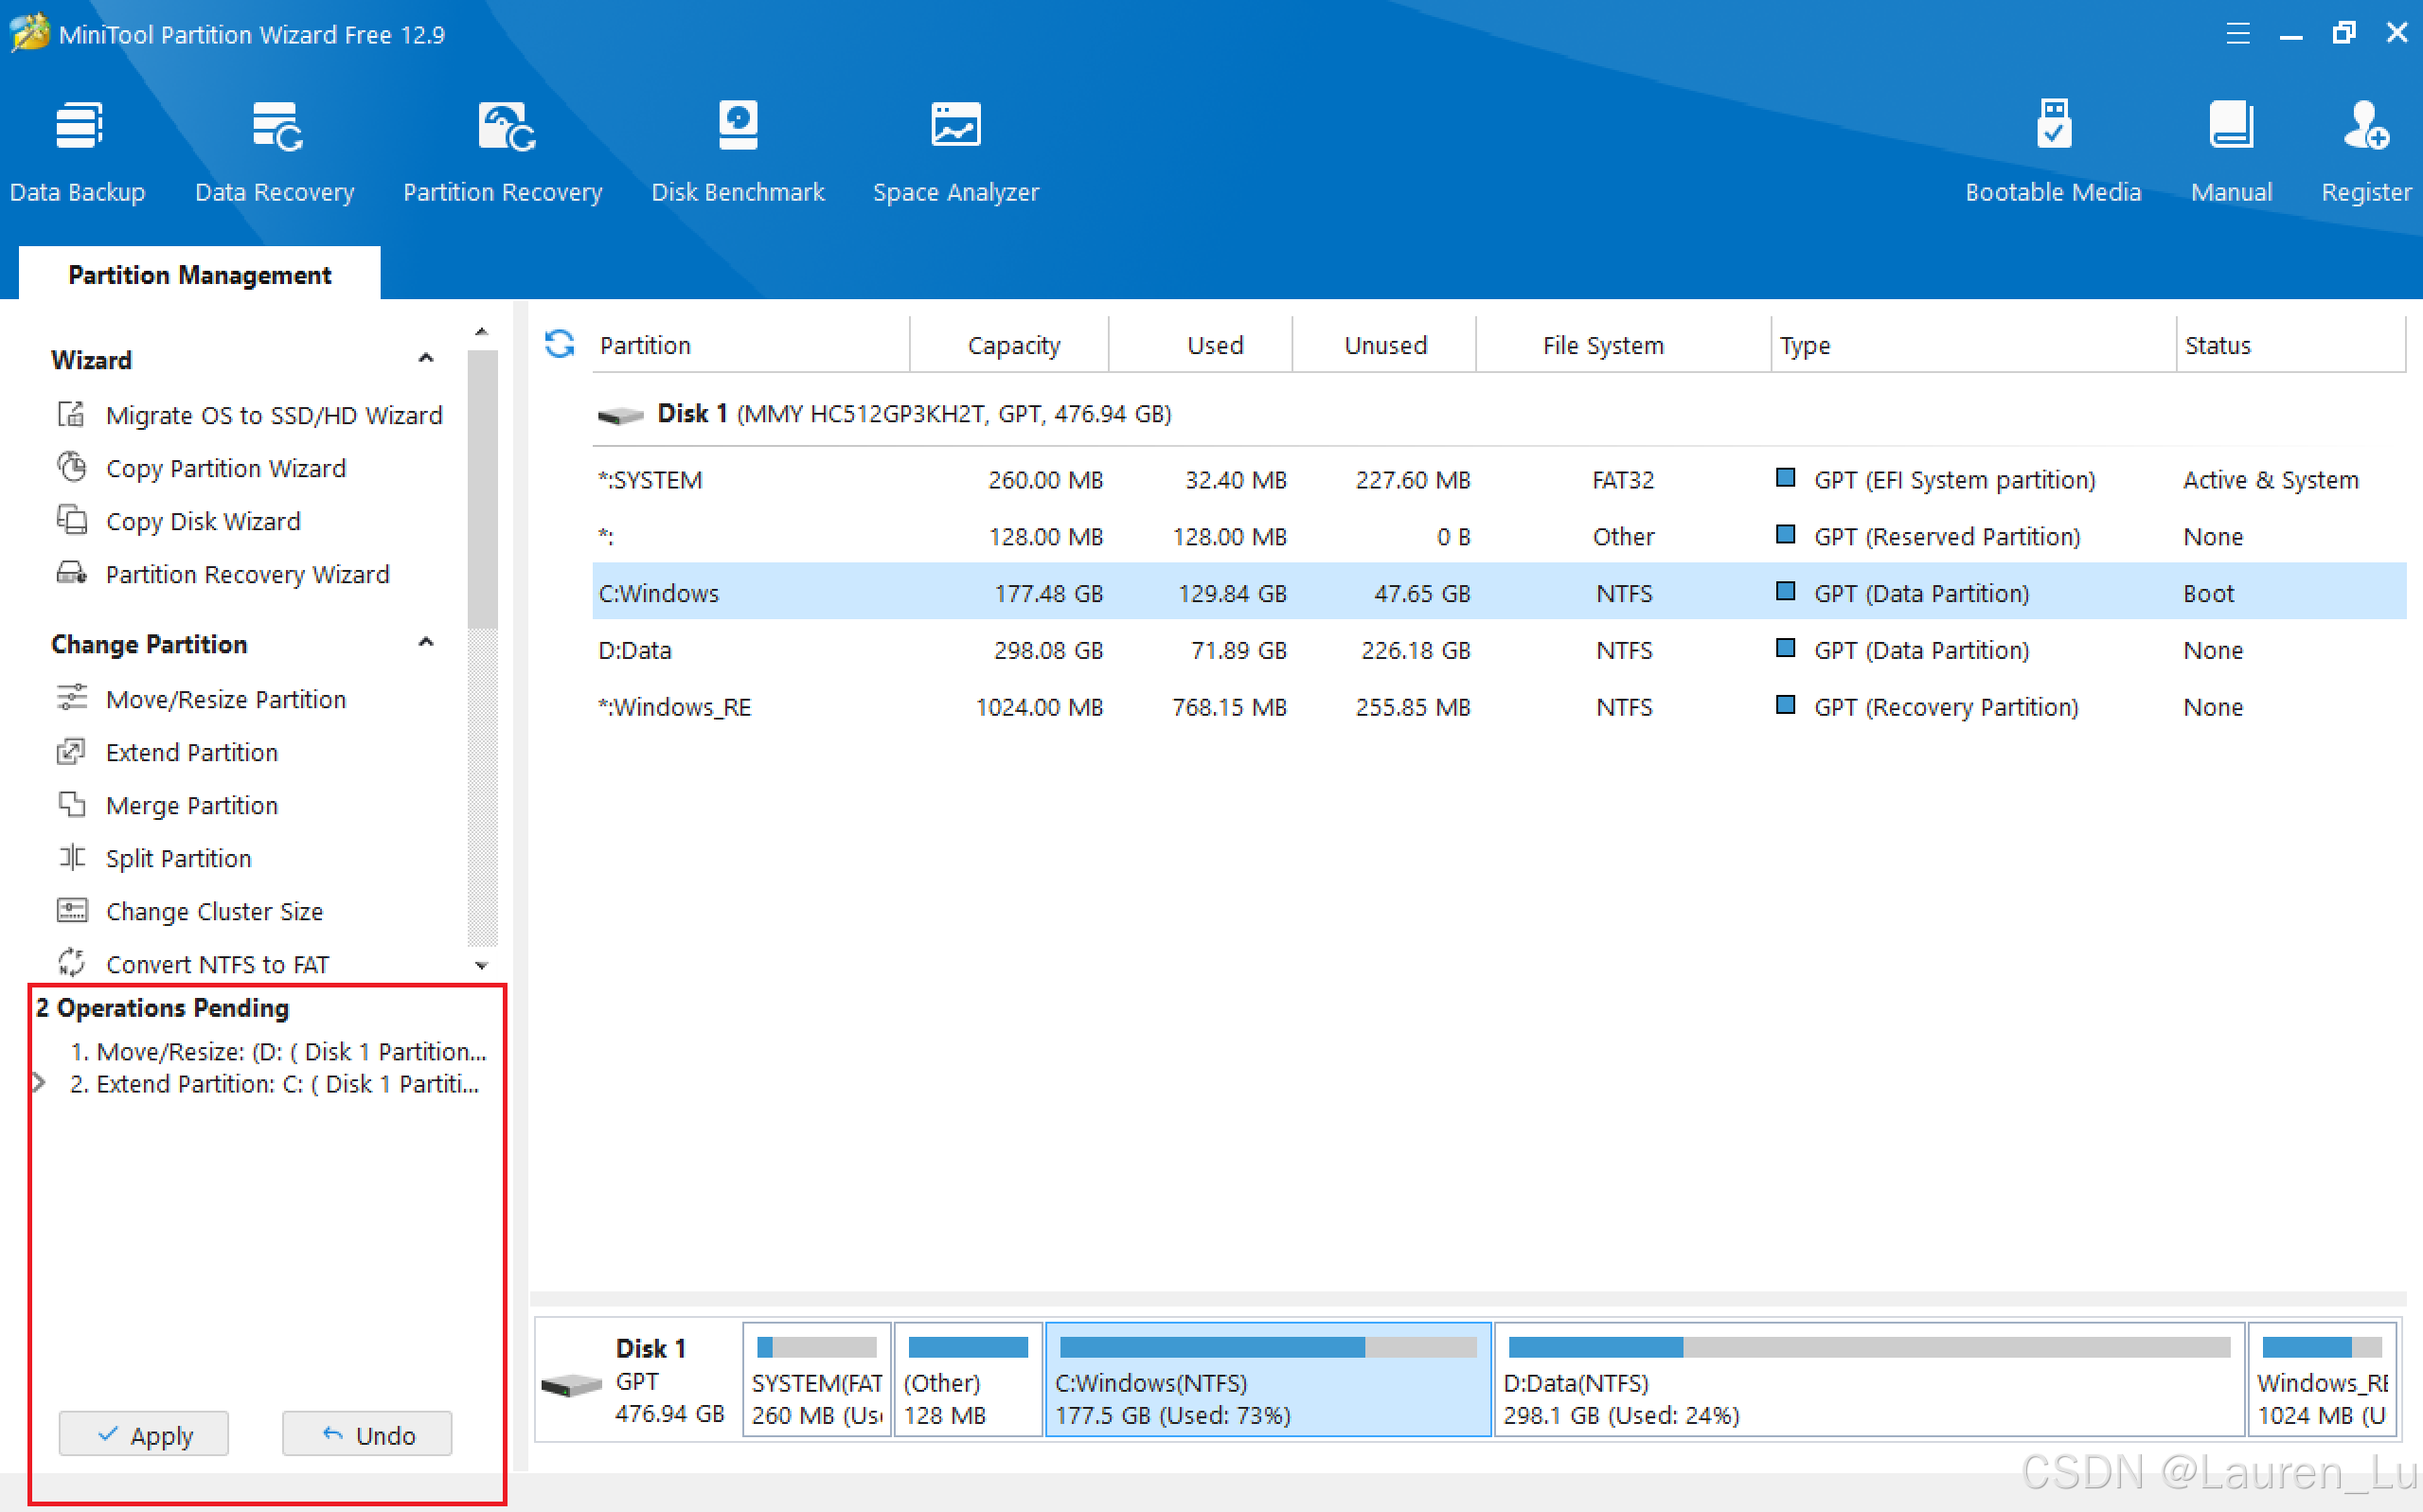Refresh the partition list
Viewport: 2423px width, 1512px height.
coord(559,344)
